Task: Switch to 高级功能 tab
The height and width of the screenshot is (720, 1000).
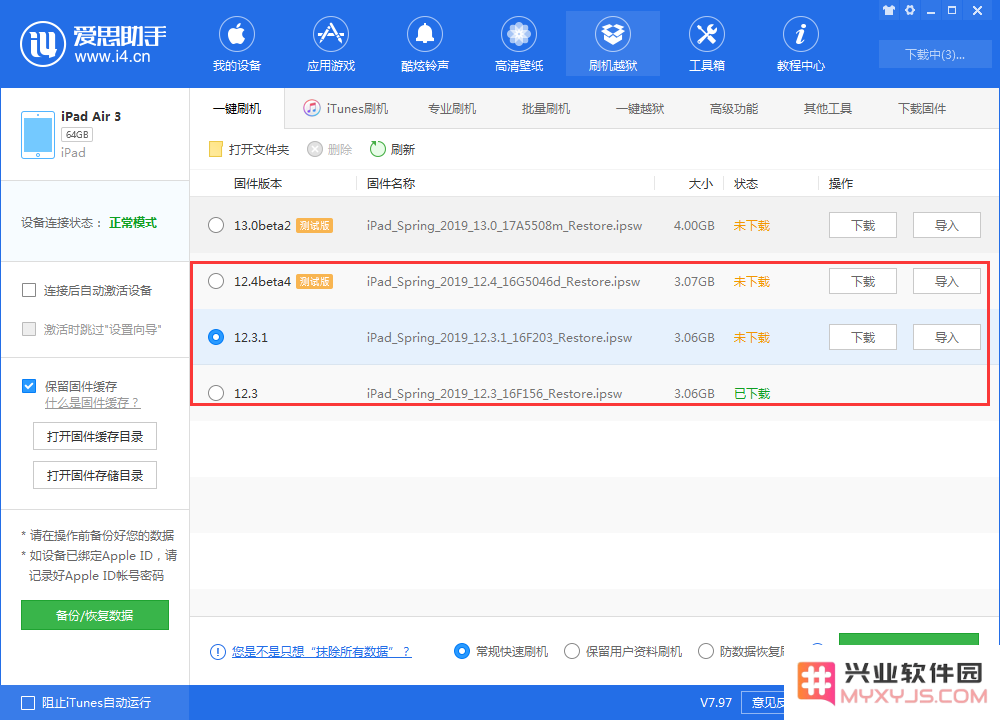Action: (733, 108)
